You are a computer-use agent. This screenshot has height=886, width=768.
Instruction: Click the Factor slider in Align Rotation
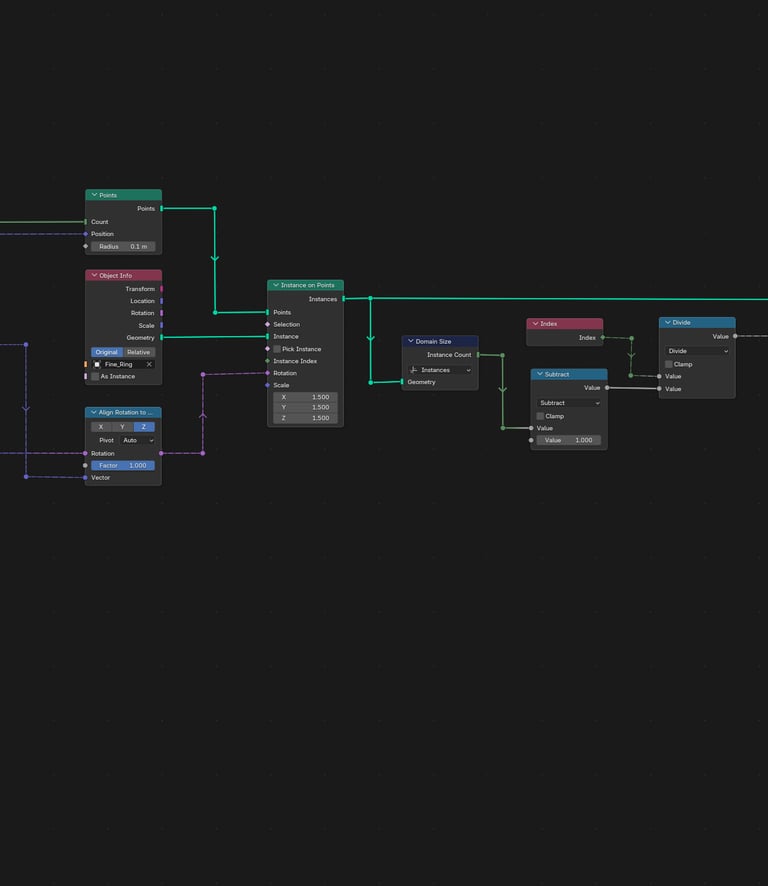pos(123,466)
